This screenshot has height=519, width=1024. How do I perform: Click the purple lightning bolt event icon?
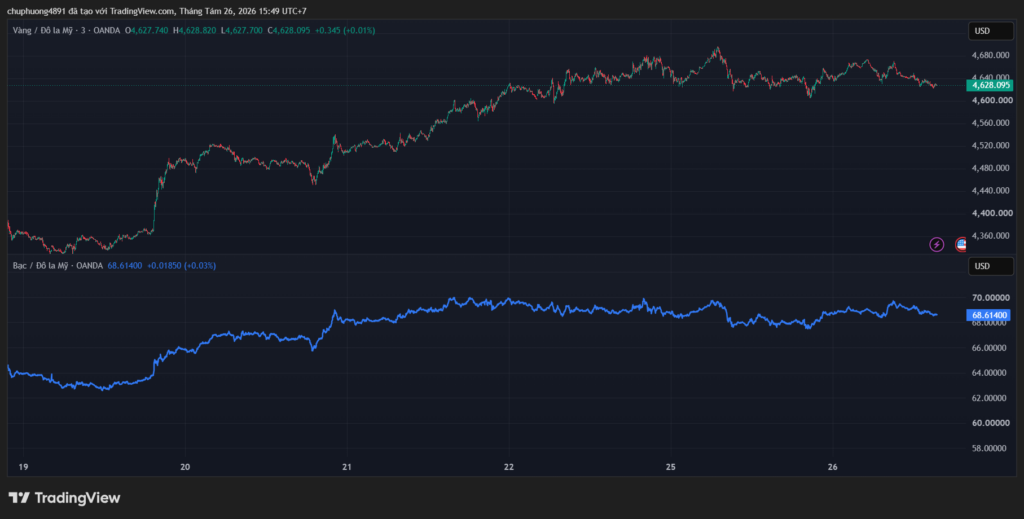pyautogui.click(x=936, y=245)
